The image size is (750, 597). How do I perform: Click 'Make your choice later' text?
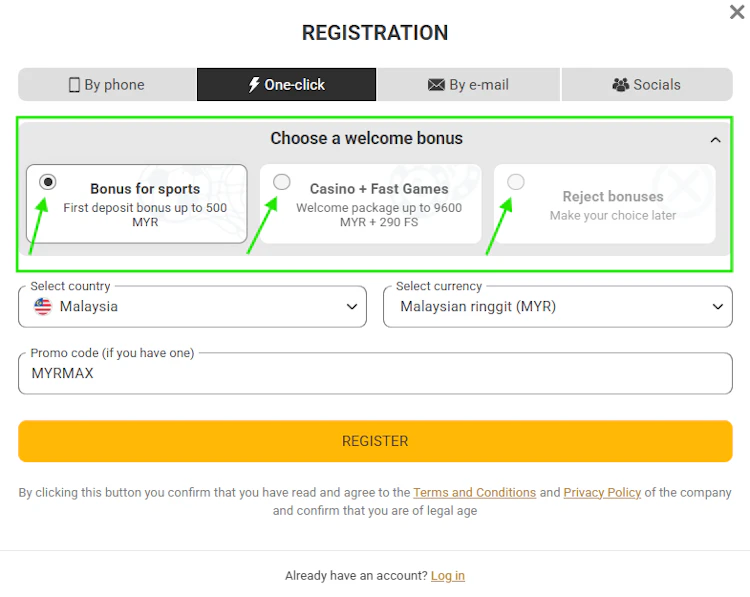(613, 216)
